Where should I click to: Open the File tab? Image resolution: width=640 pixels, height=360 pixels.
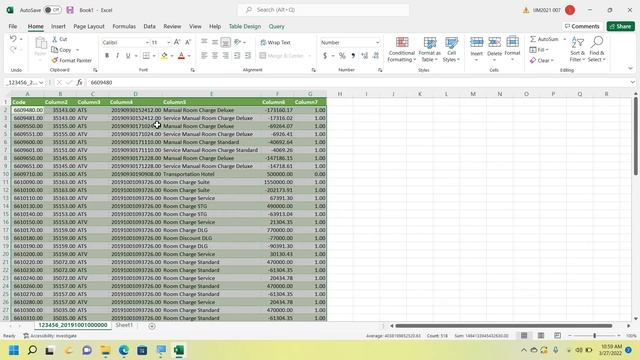[13, 26]
